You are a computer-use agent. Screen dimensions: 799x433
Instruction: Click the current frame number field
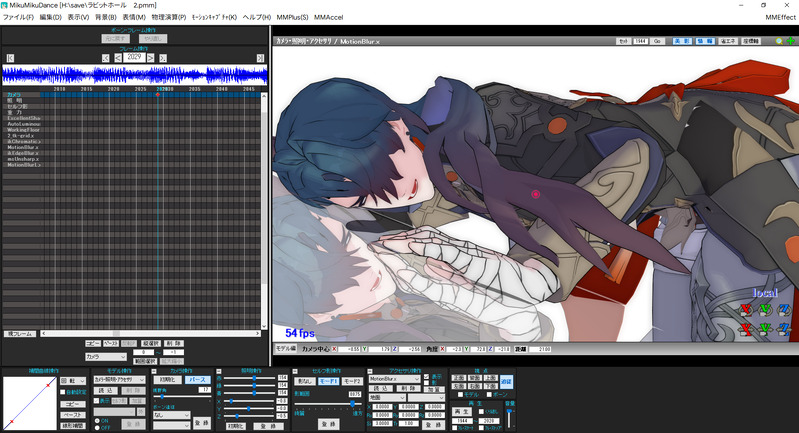point(135,57)
